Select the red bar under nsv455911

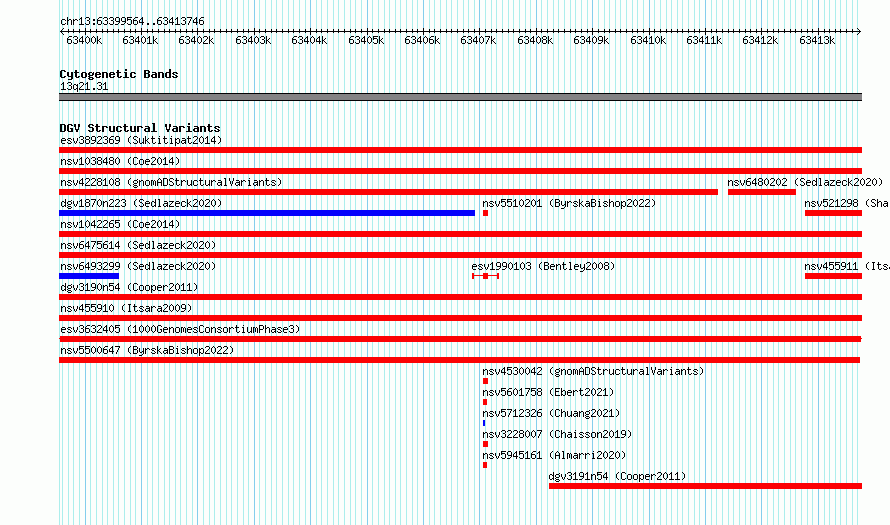[833, 276]
